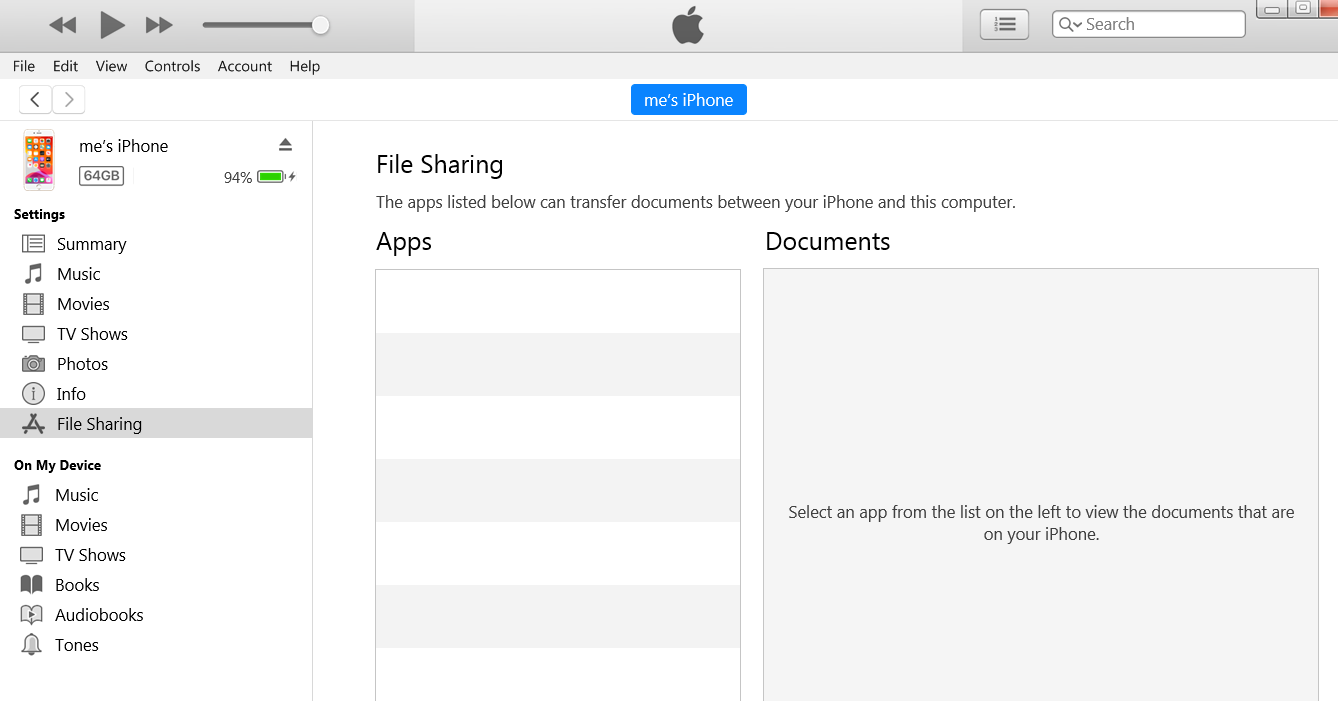This screenshot has height=701, width=1338.
Task: Click the Search input field
Action: 1149,24
